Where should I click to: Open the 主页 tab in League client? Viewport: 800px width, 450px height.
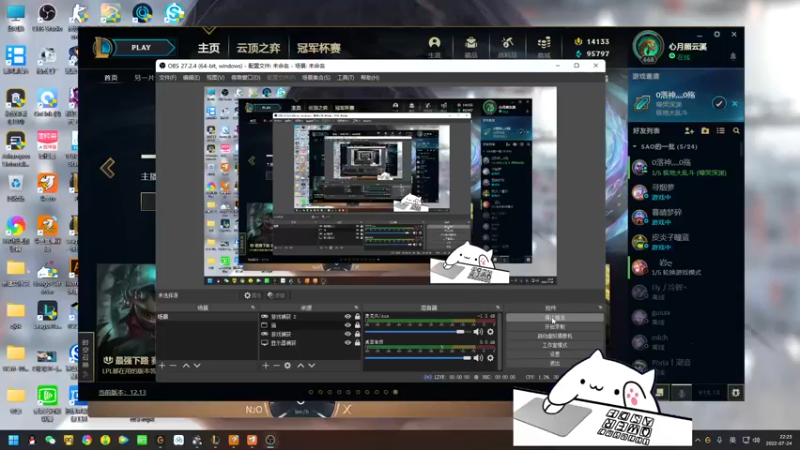[209, 48]
